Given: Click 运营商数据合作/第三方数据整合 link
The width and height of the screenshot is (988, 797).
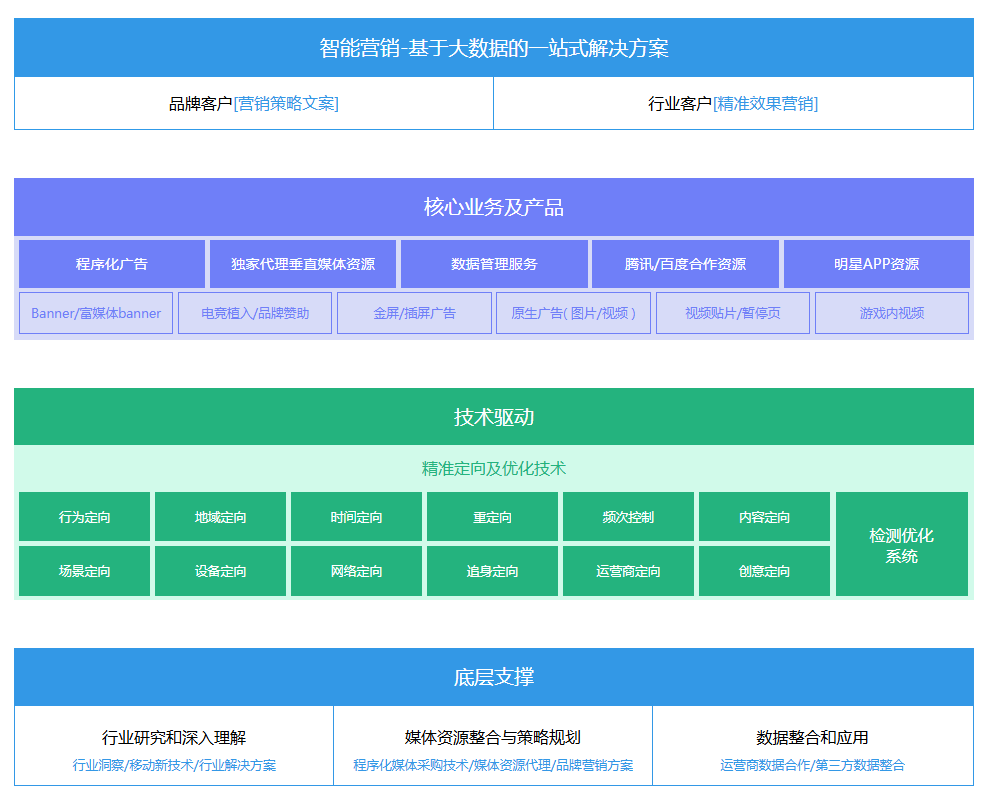Looking at the screenshot, I should tap(812, 765).
